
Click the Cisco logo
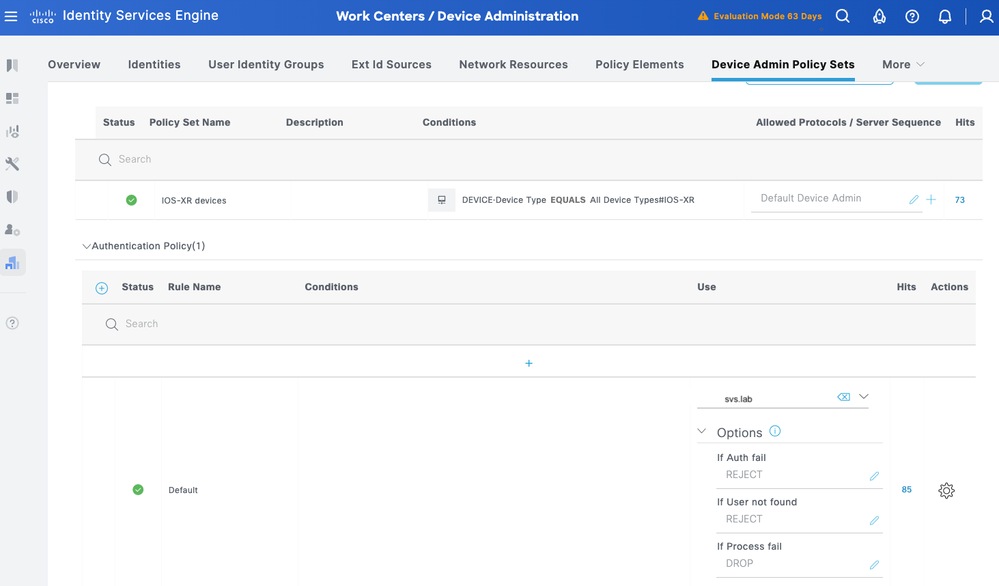click(x=43, y=16)
